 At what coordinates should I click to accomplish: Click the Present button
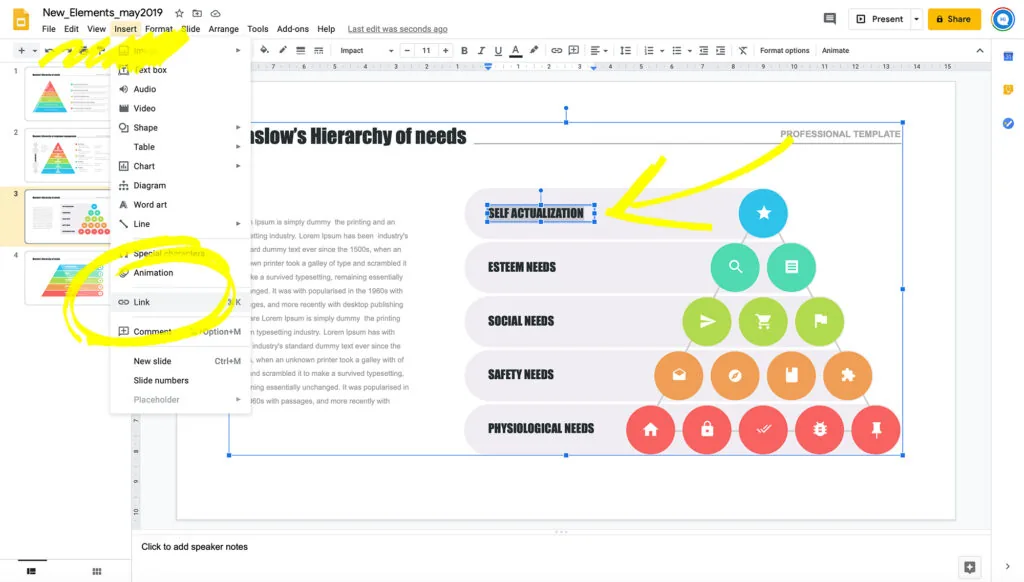point(880,19)
